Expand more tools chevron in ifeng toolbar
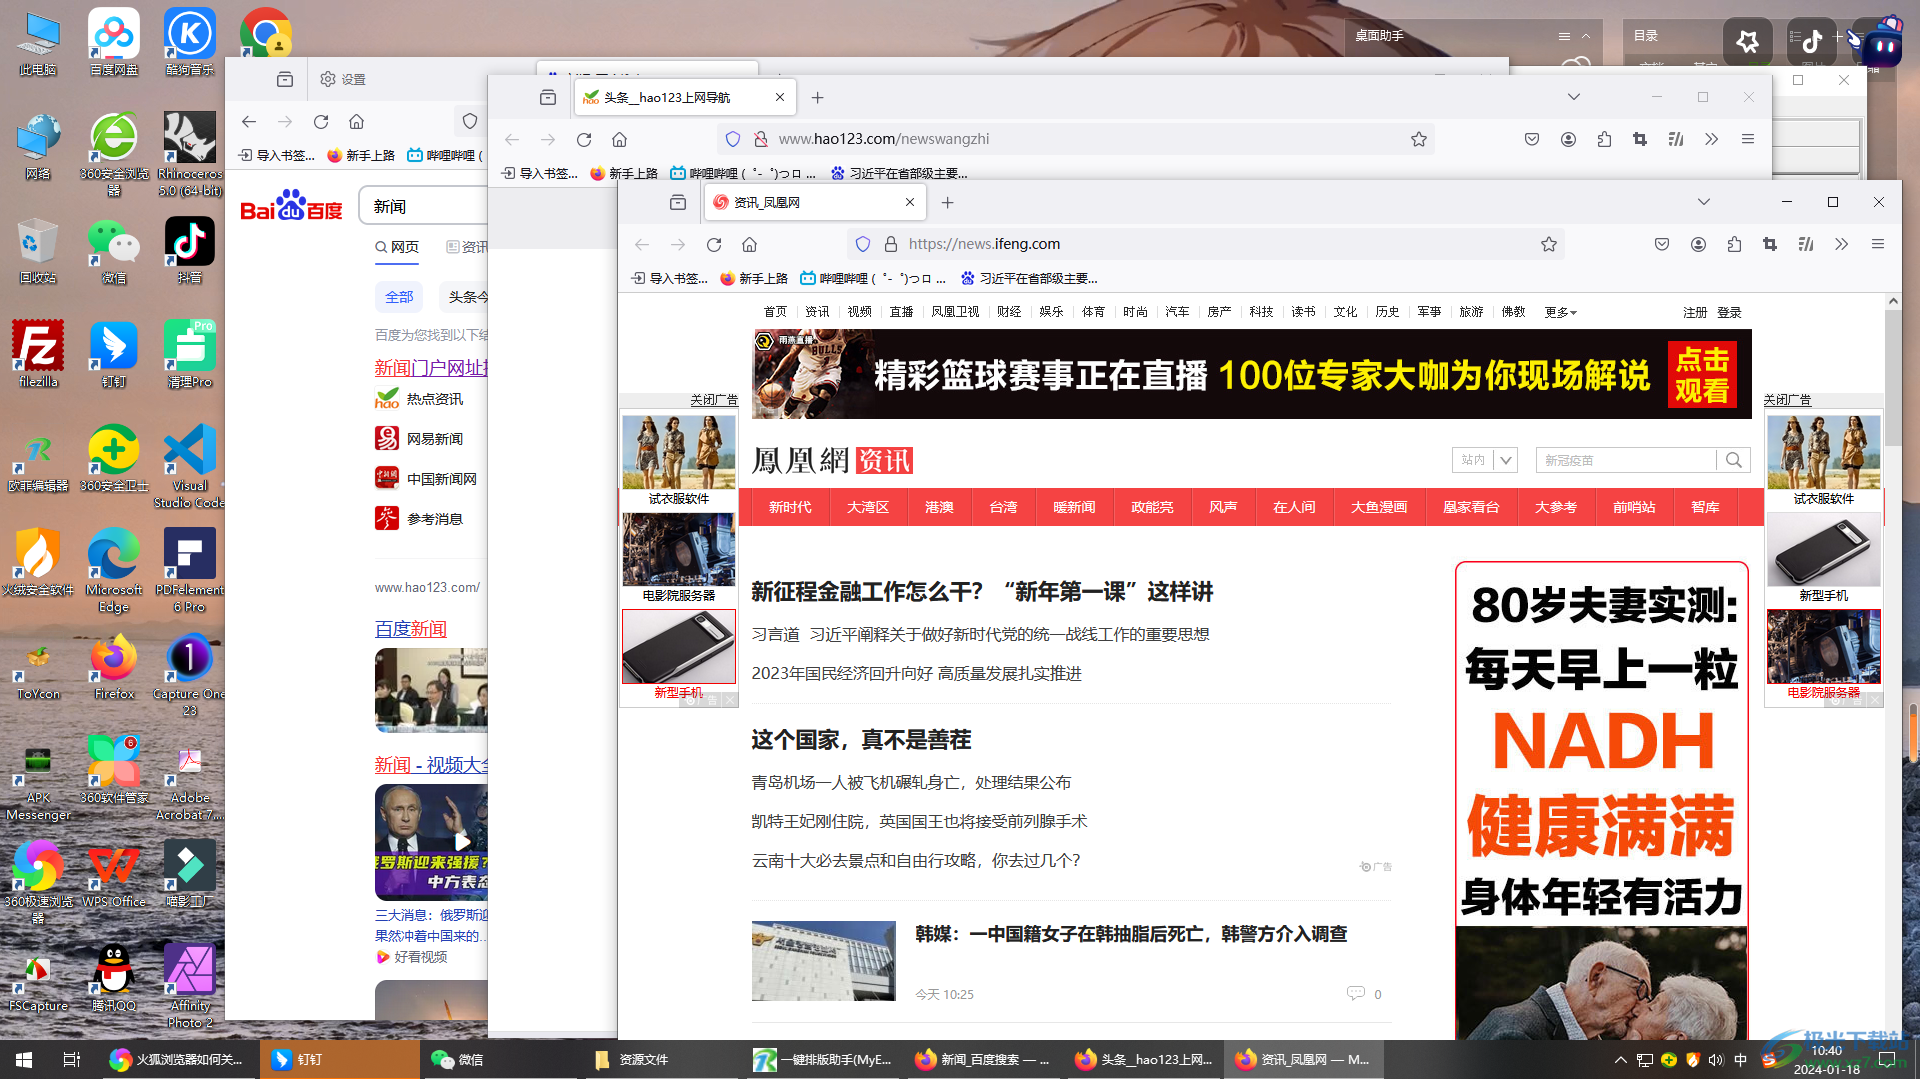The width and height of the screenshot is (1920, 1079). pos(1842,245)
